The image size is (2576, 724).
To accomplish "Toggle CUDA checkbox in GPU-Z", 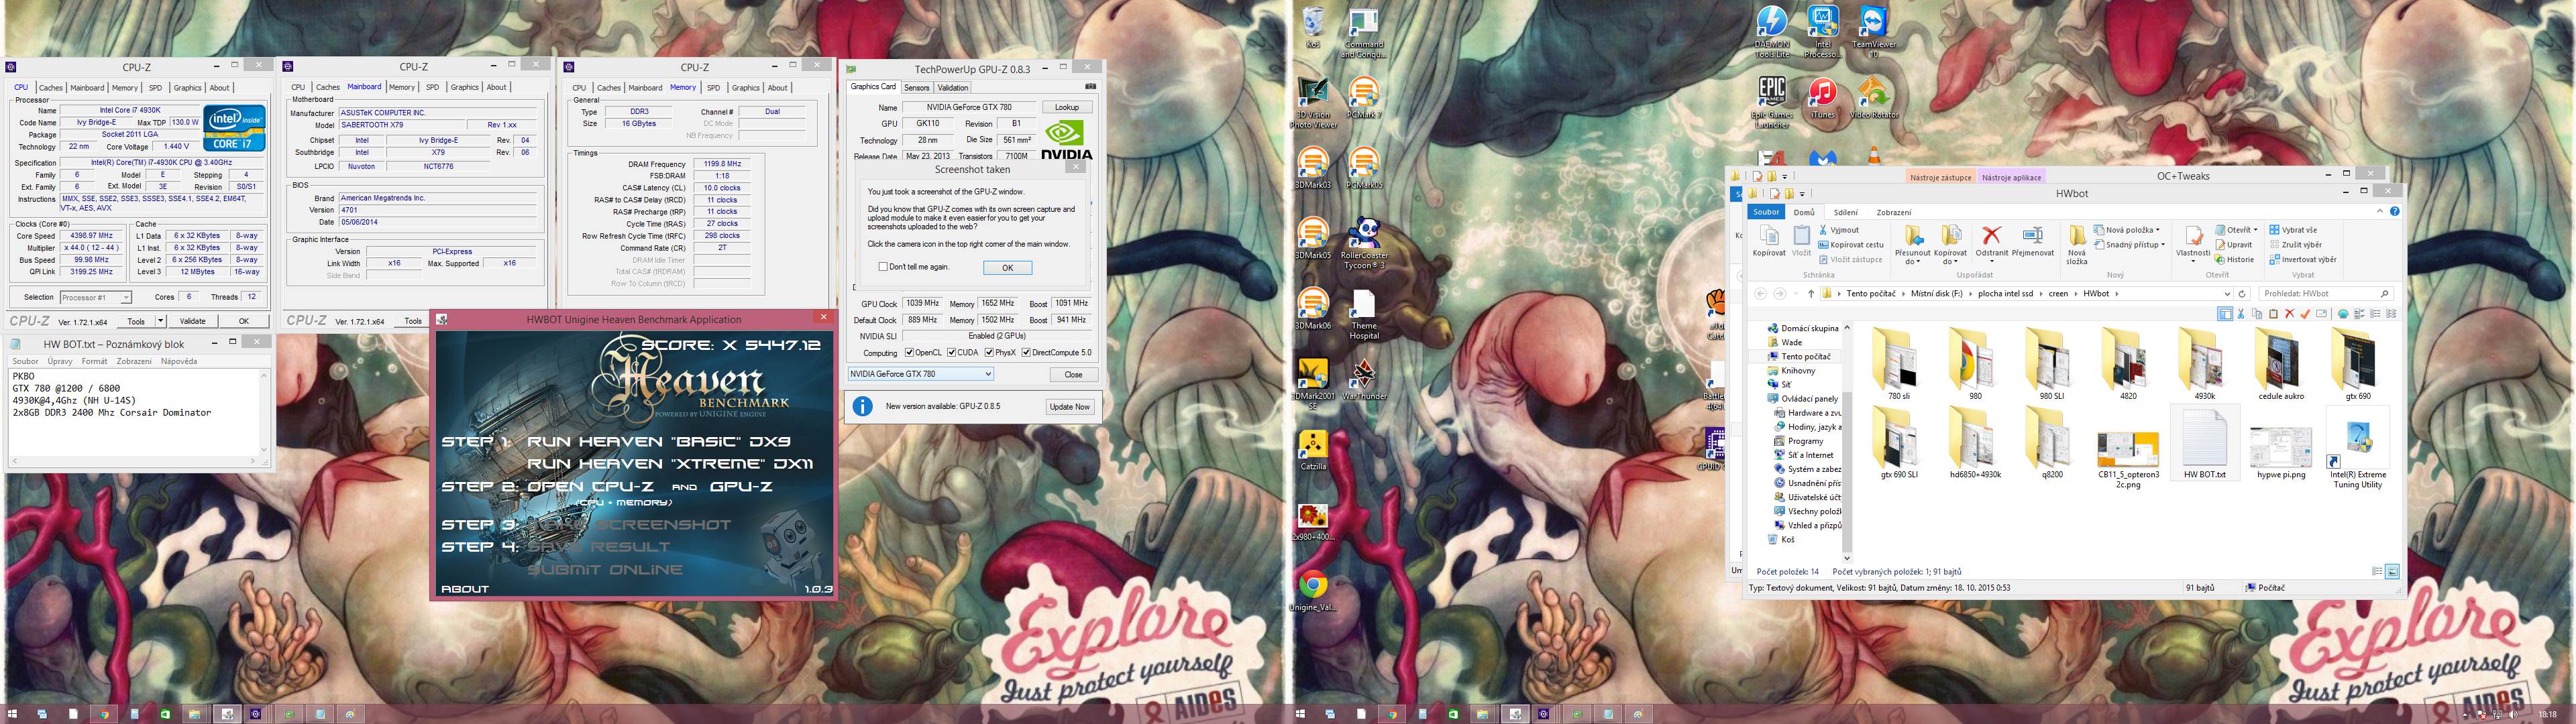I will coord(951,352).
